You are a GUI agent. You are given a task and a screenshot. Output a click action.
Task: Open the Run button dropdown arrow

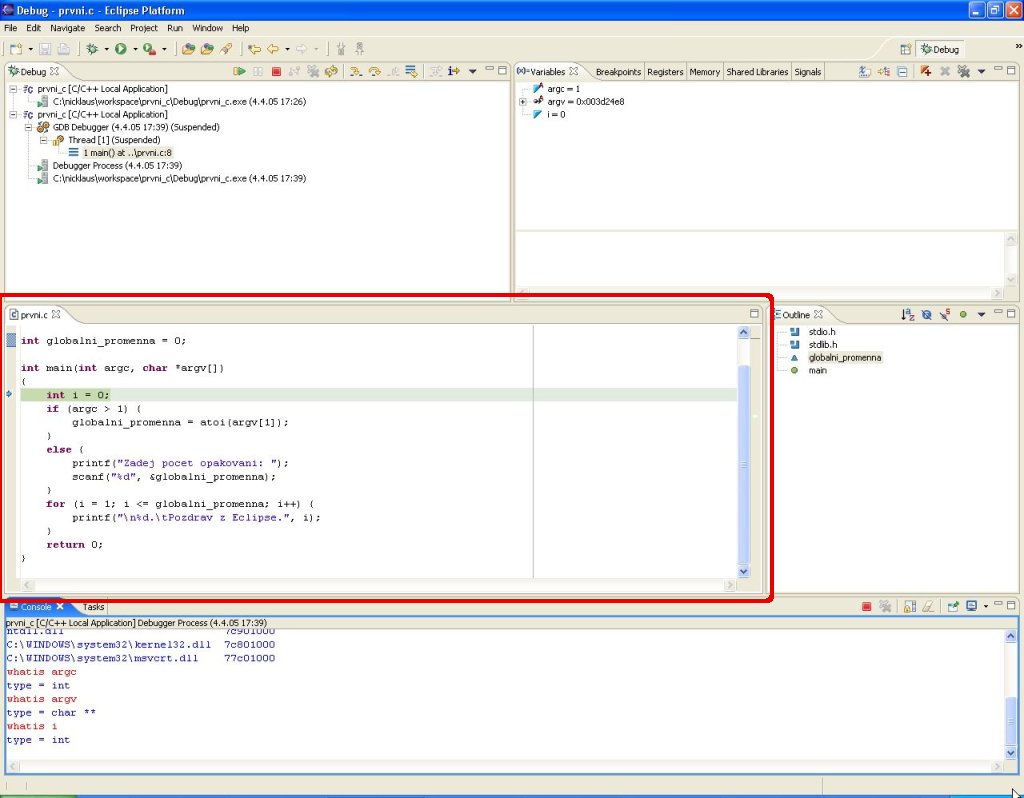(x=134, y=48)
